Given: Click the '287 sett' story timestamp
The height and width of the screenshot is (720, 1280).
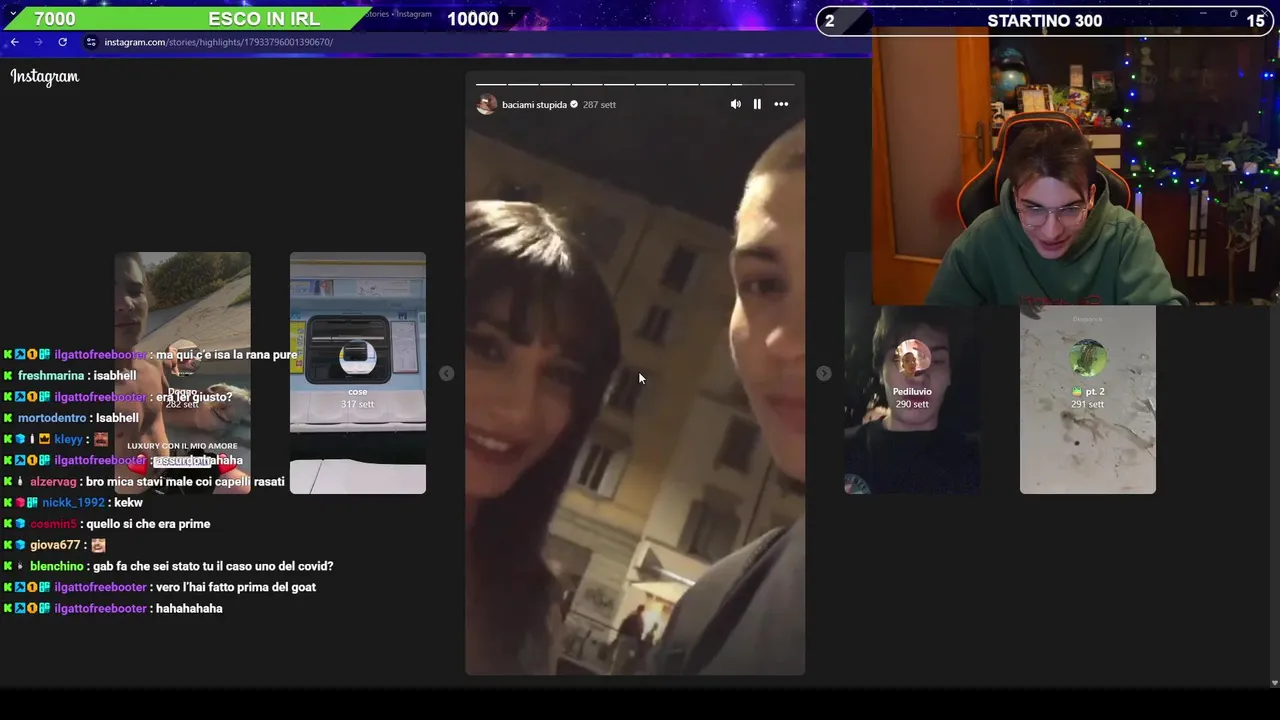Looking at the screenshot, I should (599, 104).
